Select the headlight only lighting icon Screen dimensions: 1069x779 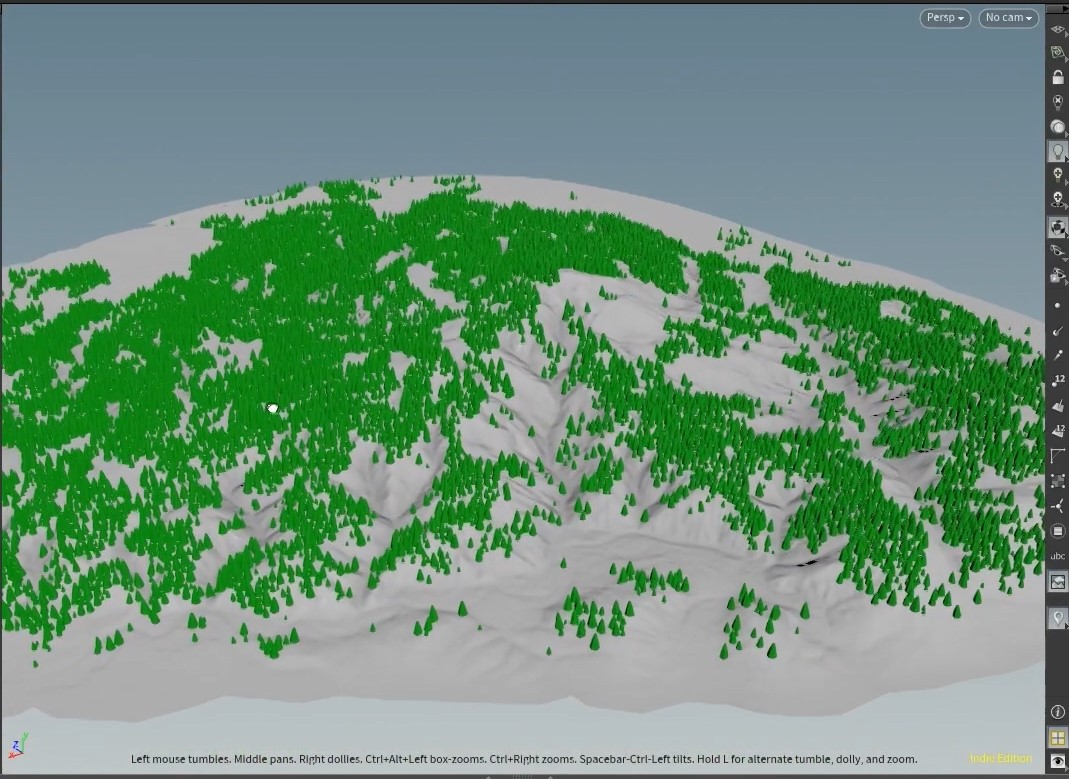click(1057, 127)
